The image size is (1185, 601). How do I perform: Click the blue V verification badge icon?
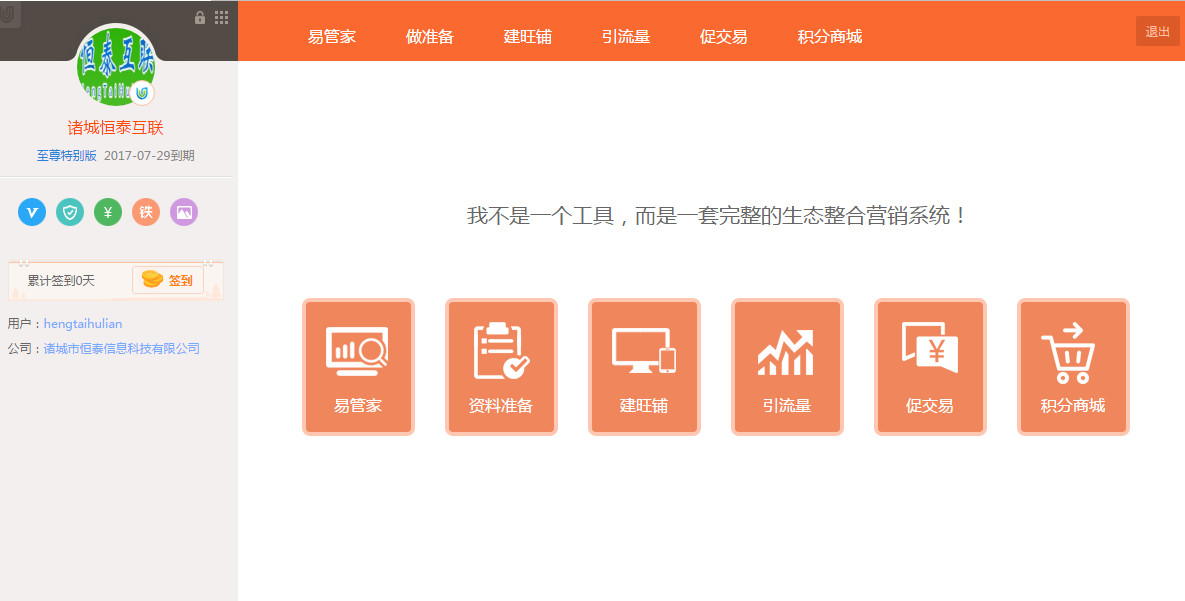tap(32, 212)
